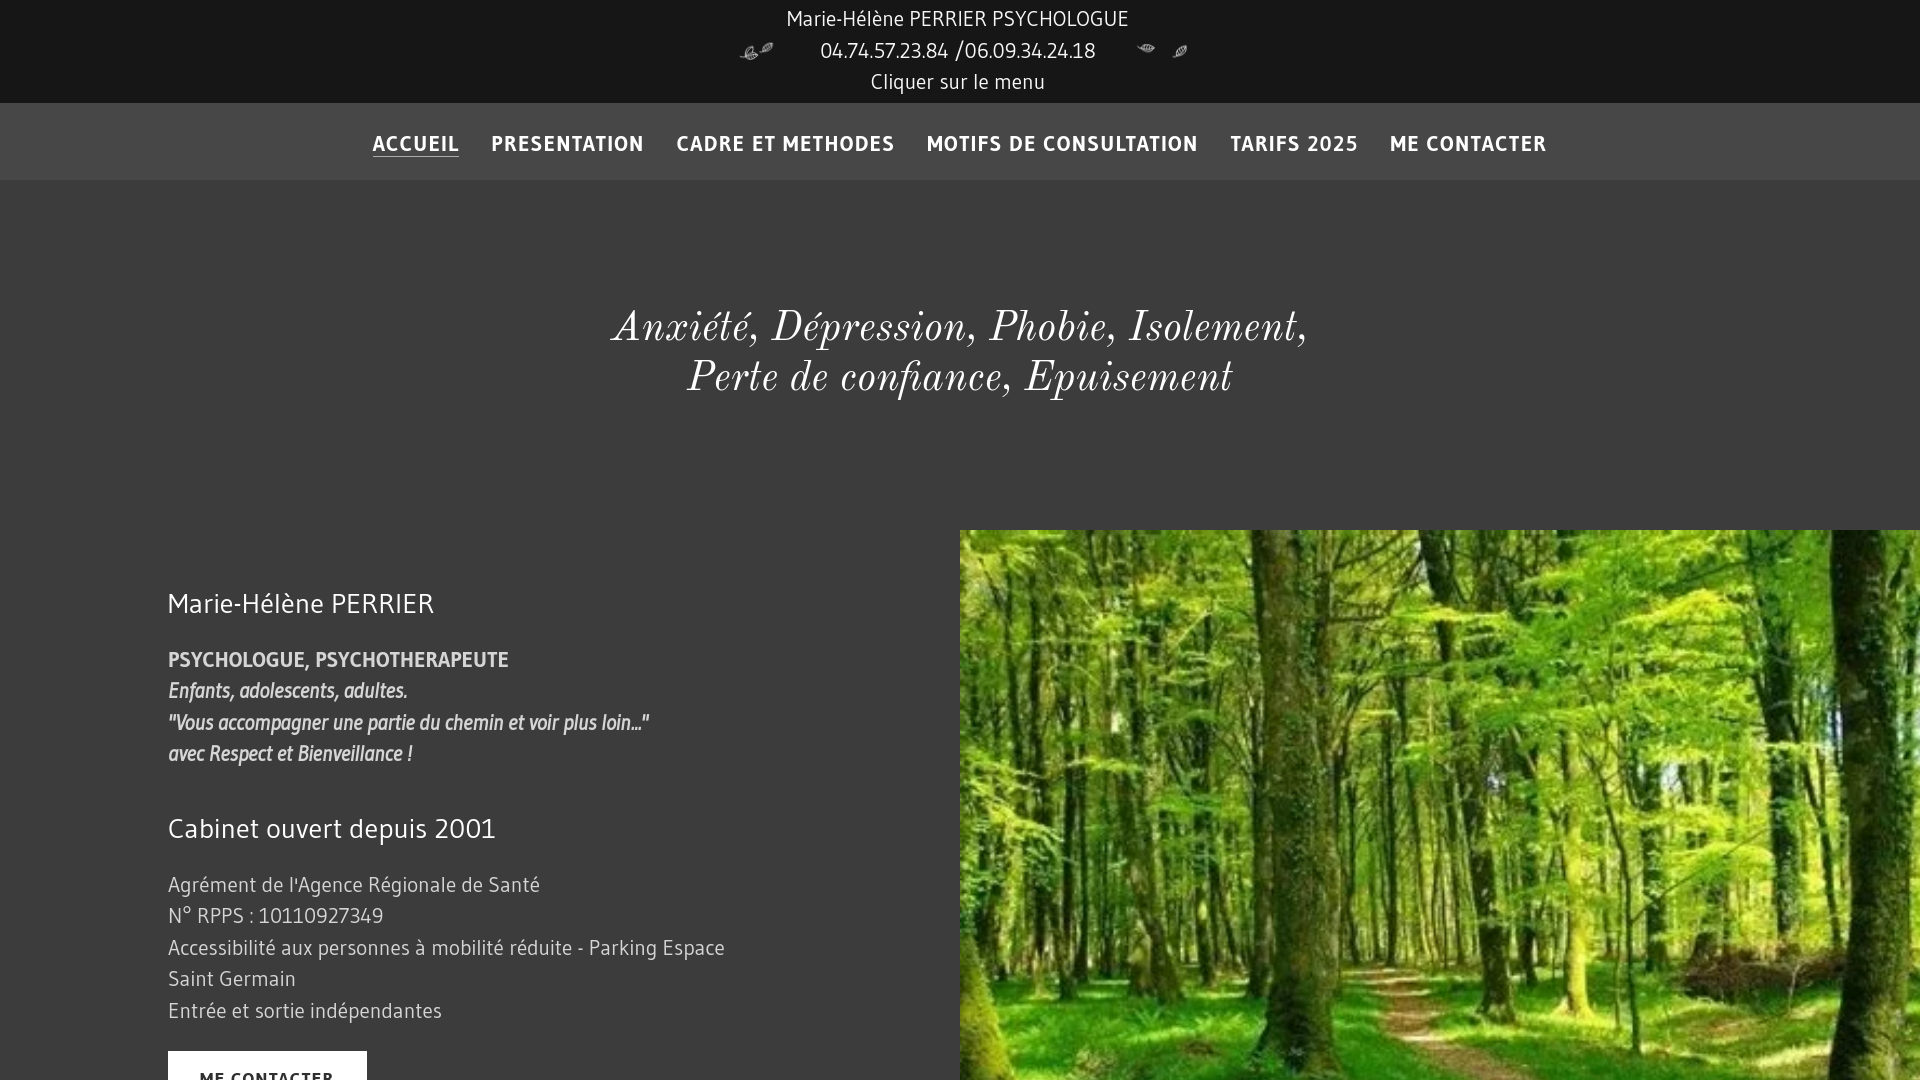The width and height of the screenshot is (1920, 1080).
Task: Click the Anxiété, Dépression headline text
Action: coord(959,350)
